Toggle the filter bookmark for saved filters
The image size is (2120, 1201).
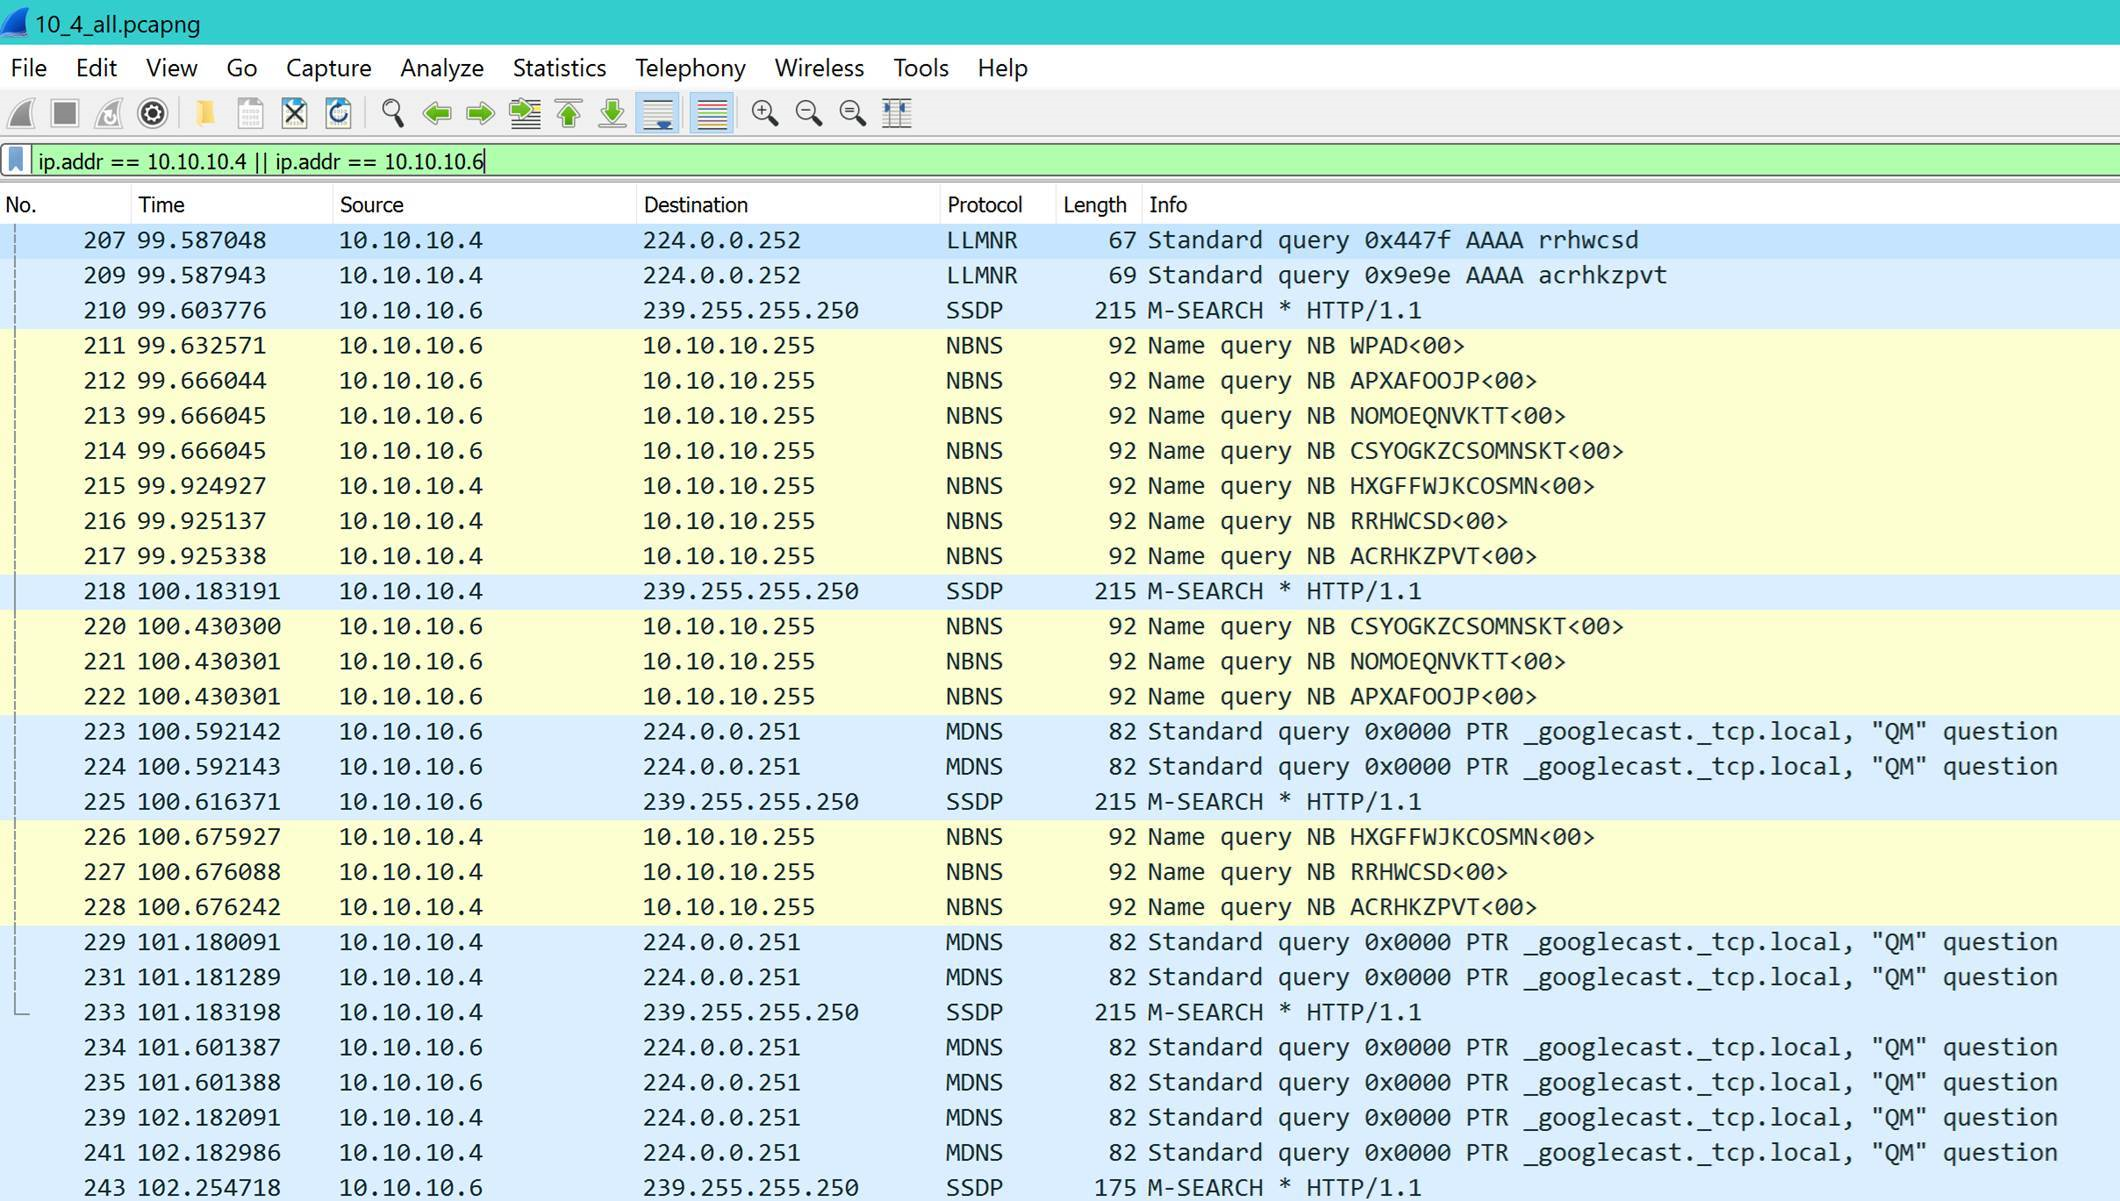(x=16, y=161)
